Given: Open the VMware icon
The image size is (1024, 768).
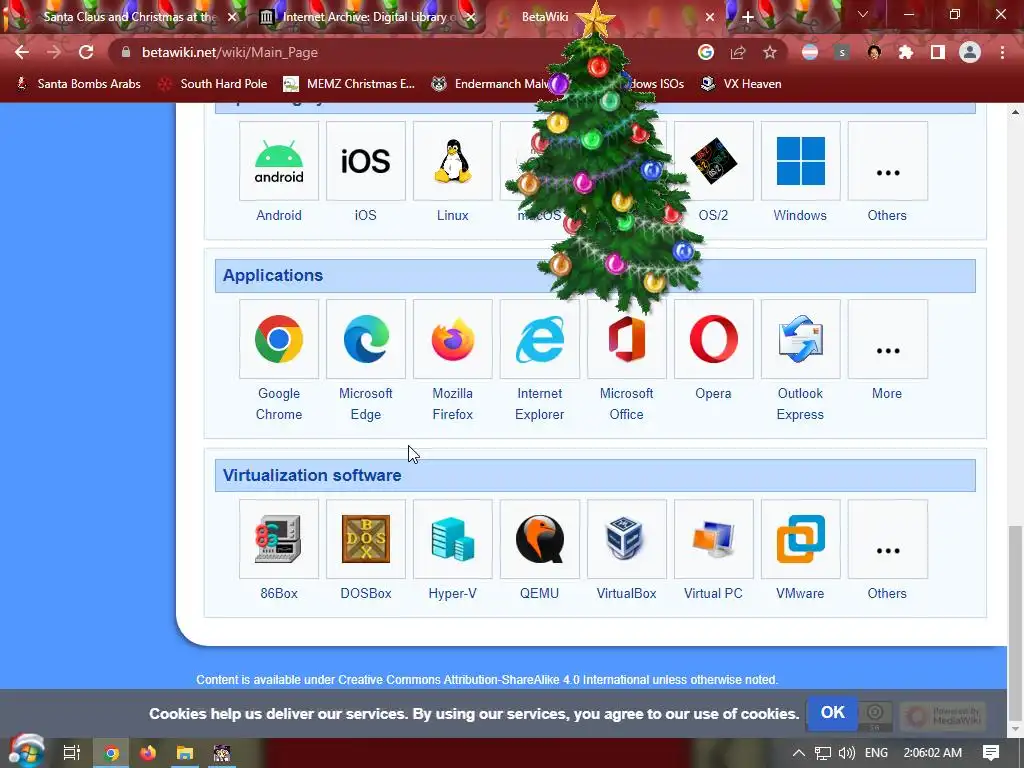Looking at the screenshot, I should pyautogui.click(x=800, y=539).
